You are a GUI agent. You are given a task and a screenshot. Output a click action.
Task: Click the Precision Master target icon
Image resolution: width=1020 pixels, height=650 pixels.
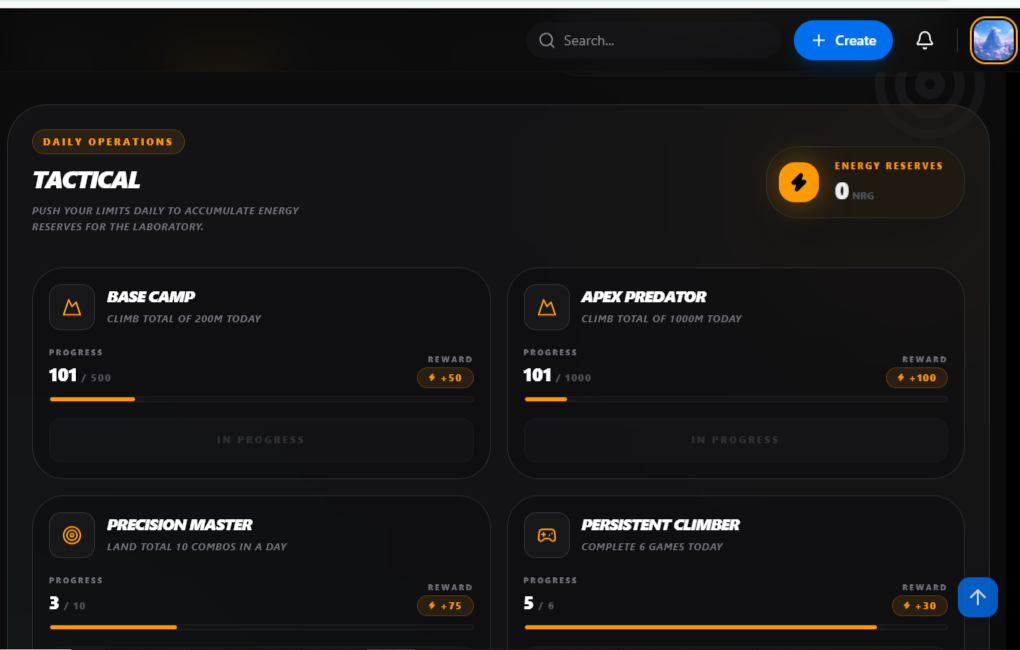[72, 535]
